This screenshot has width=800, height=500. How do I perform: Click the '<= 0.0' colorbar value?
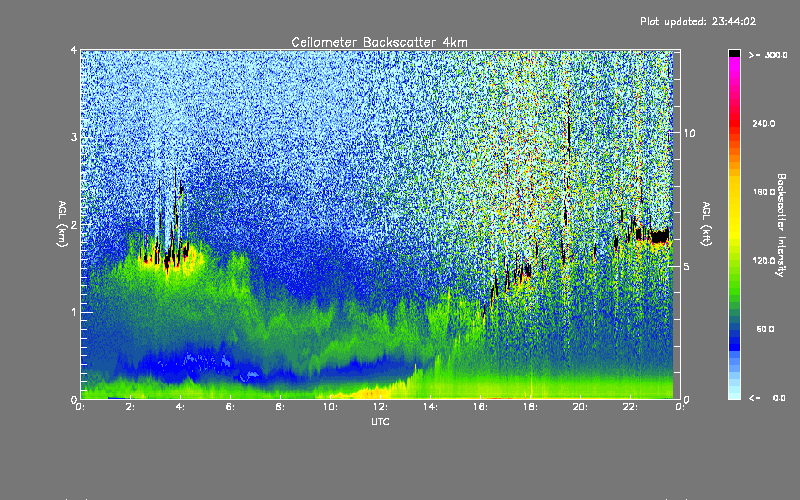tap(767, 398)
